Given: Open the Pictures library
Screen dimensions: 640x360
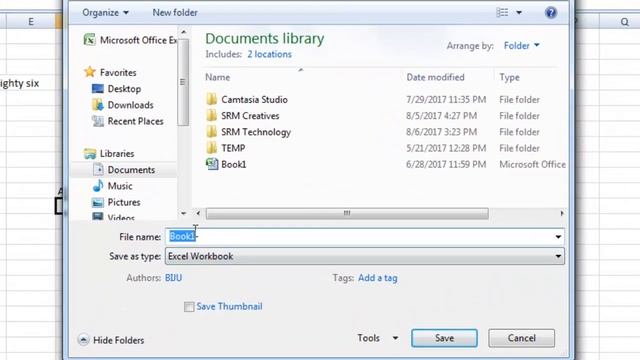Looking at the screenshot, I should 116,202.
